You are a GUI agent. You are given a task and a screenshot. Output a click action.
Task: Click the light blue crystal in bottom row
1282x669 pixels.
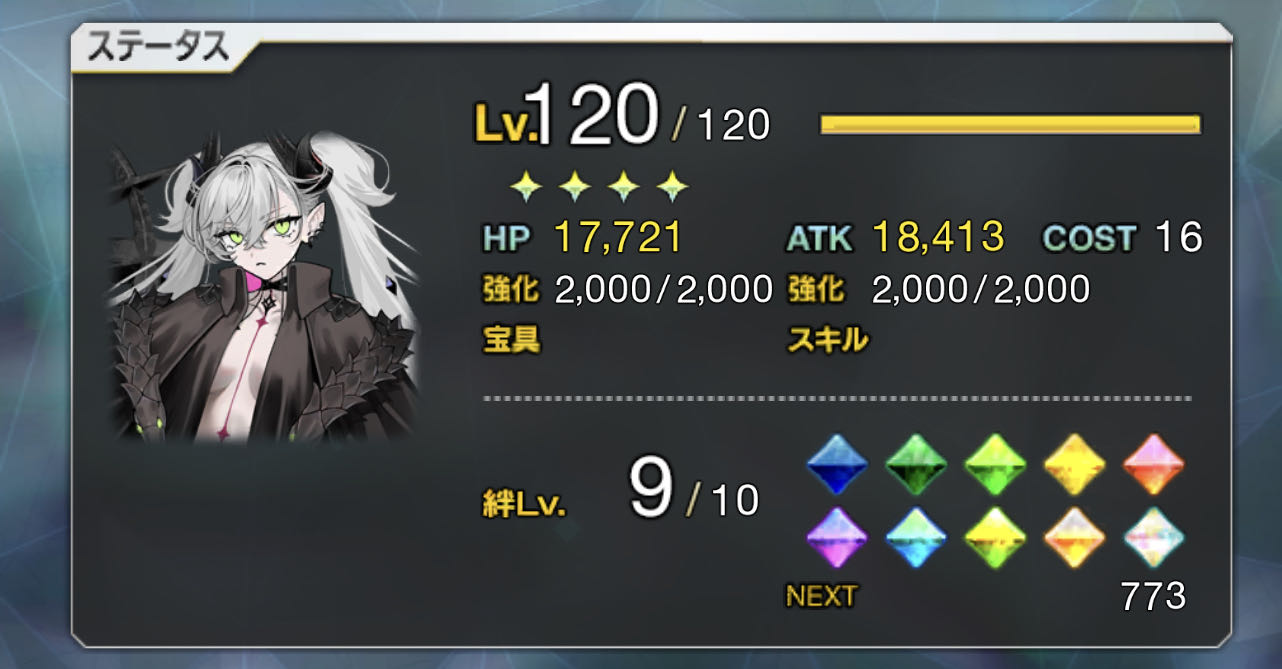tap(916, 538)
